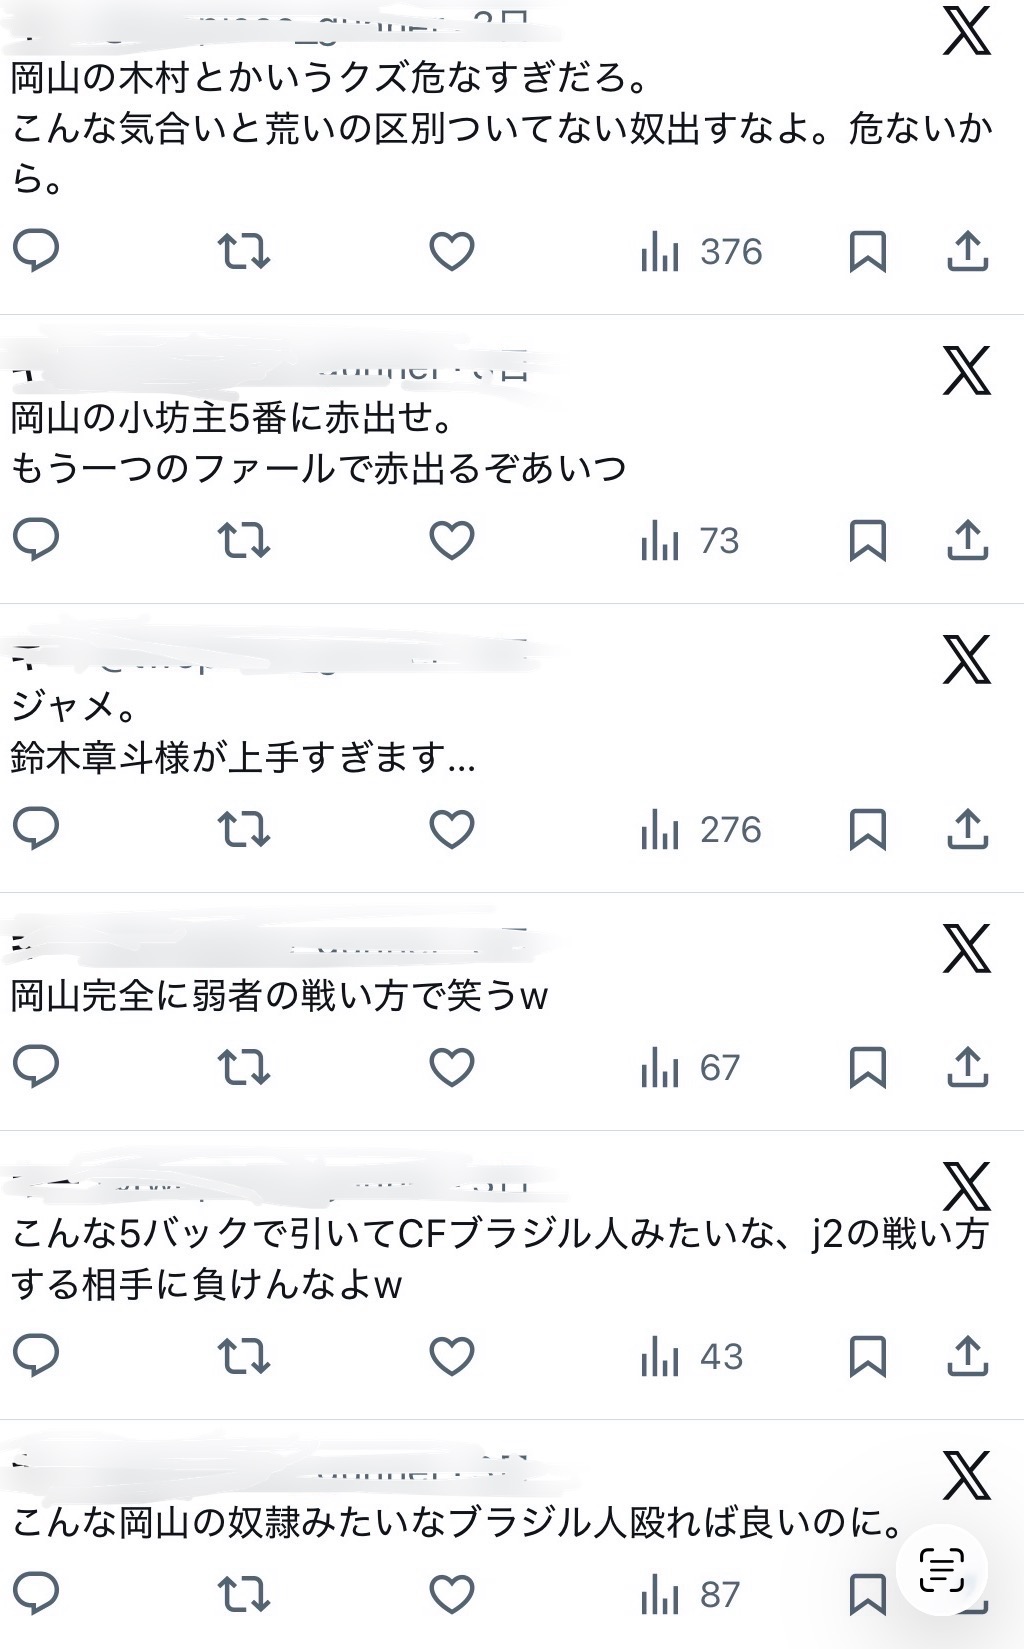Share the tweet with 43 views
The height and width of the screenshot is (1649, 1024).
(967, 1356)
